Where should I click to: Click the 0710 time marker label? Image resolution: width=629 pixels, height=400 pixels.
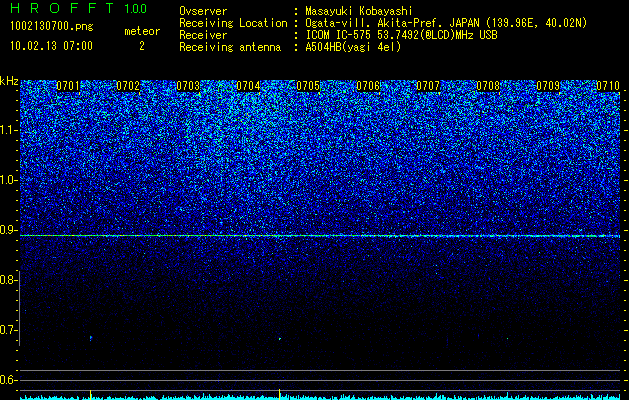(608, 86)
